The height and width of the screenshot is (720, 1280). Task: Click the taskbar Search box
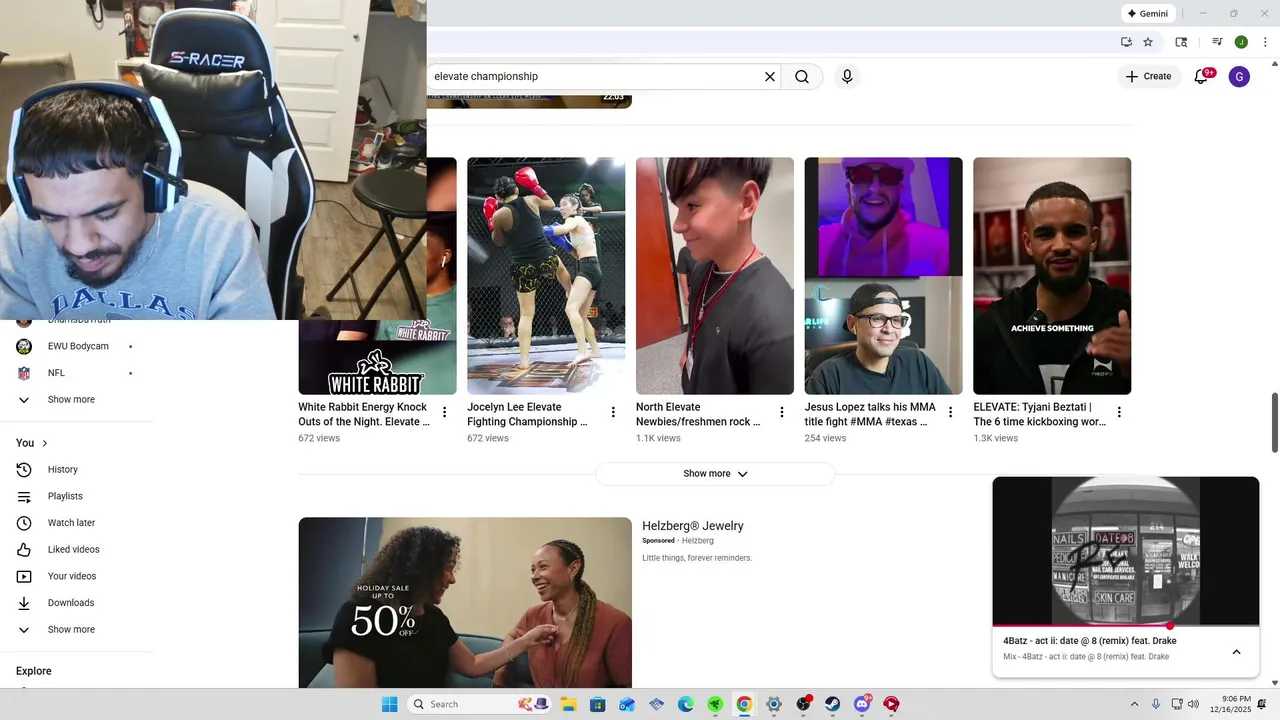point(481,704)
